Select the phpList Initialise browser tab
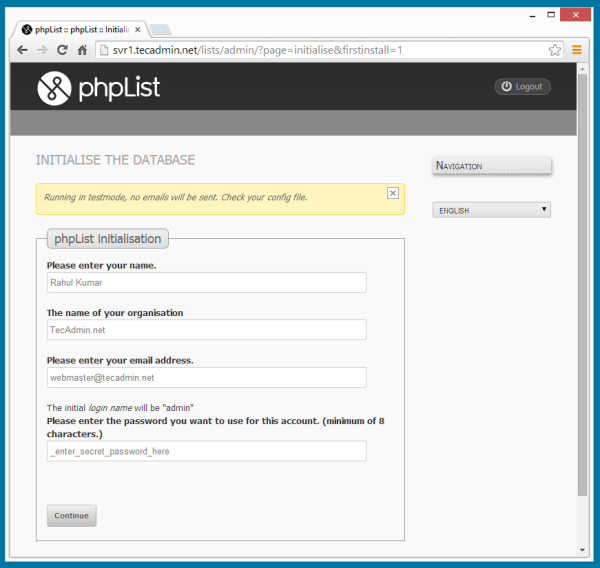Screen dimensions: 600x568 coord(82,29)
